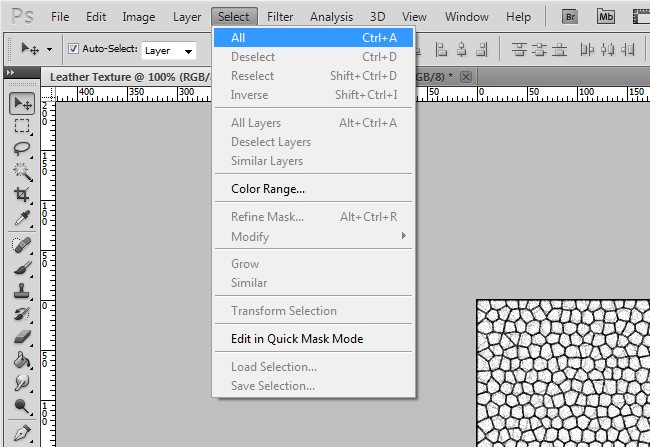Viewport: 650px width, 447px height.
Task: Select the Move tool in the toolbox
Action: (22, 103)
